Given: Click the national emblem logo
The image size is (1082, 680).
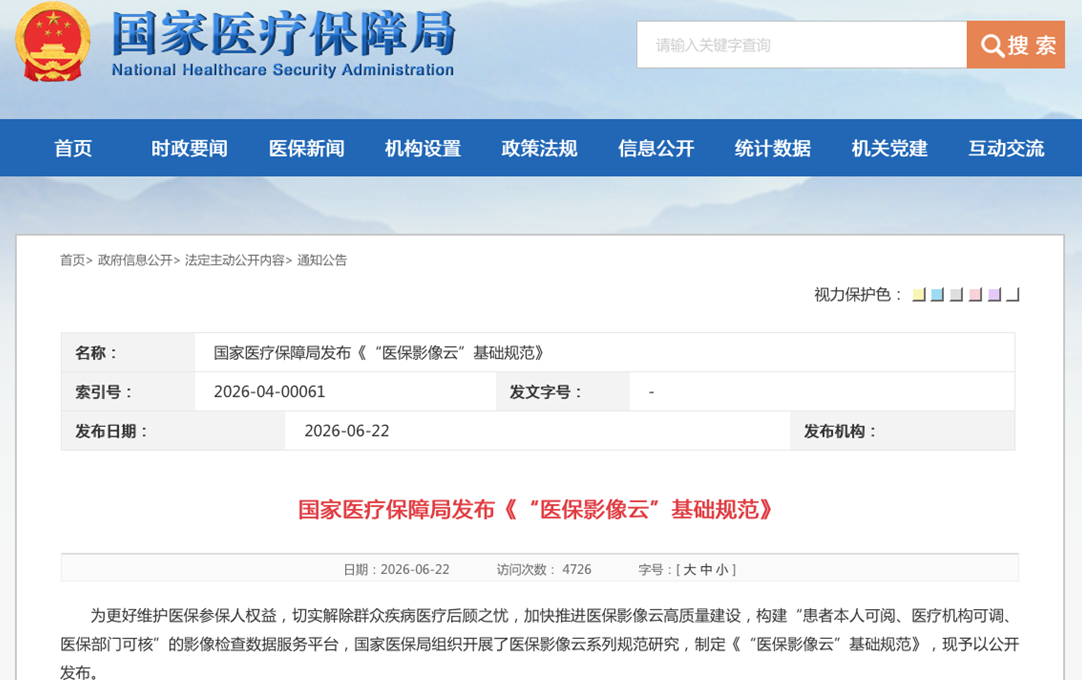Looking at the screenshot, I should click(52, 42).
